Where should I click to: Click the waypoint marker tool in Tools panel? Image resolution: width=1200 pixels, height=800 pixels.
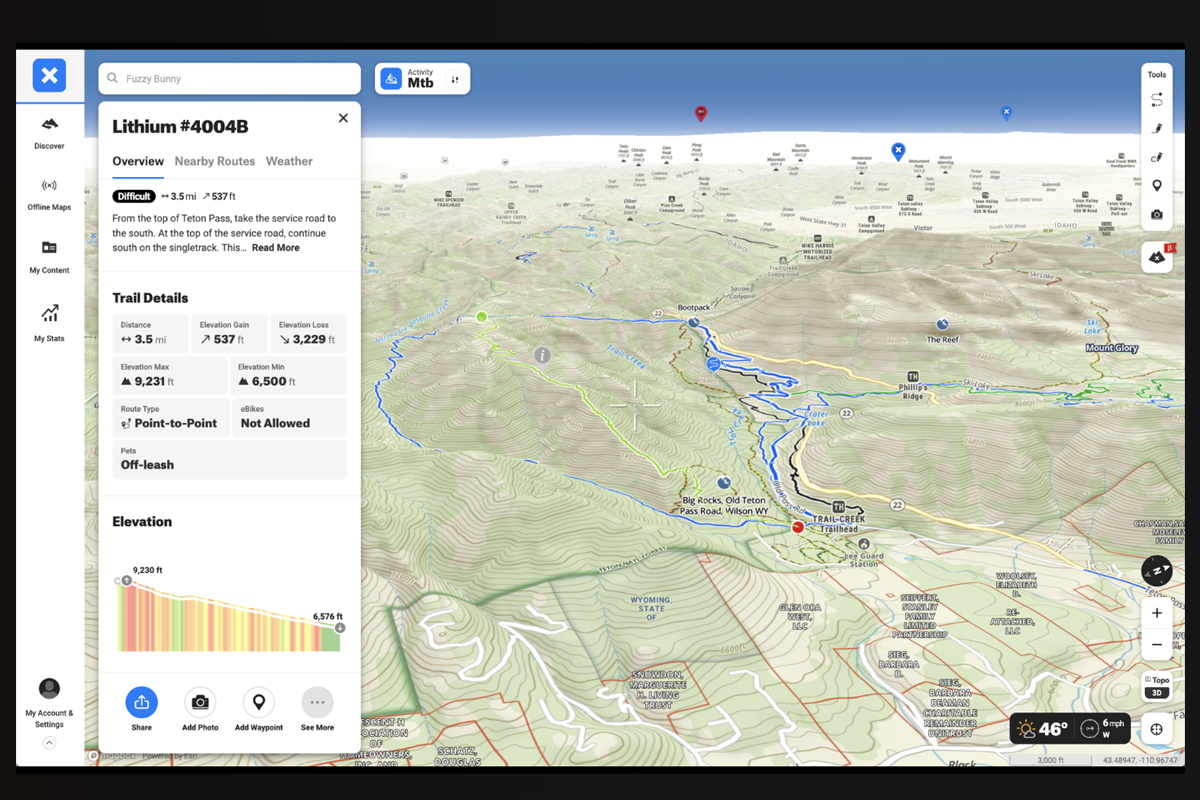point(1157,185)
